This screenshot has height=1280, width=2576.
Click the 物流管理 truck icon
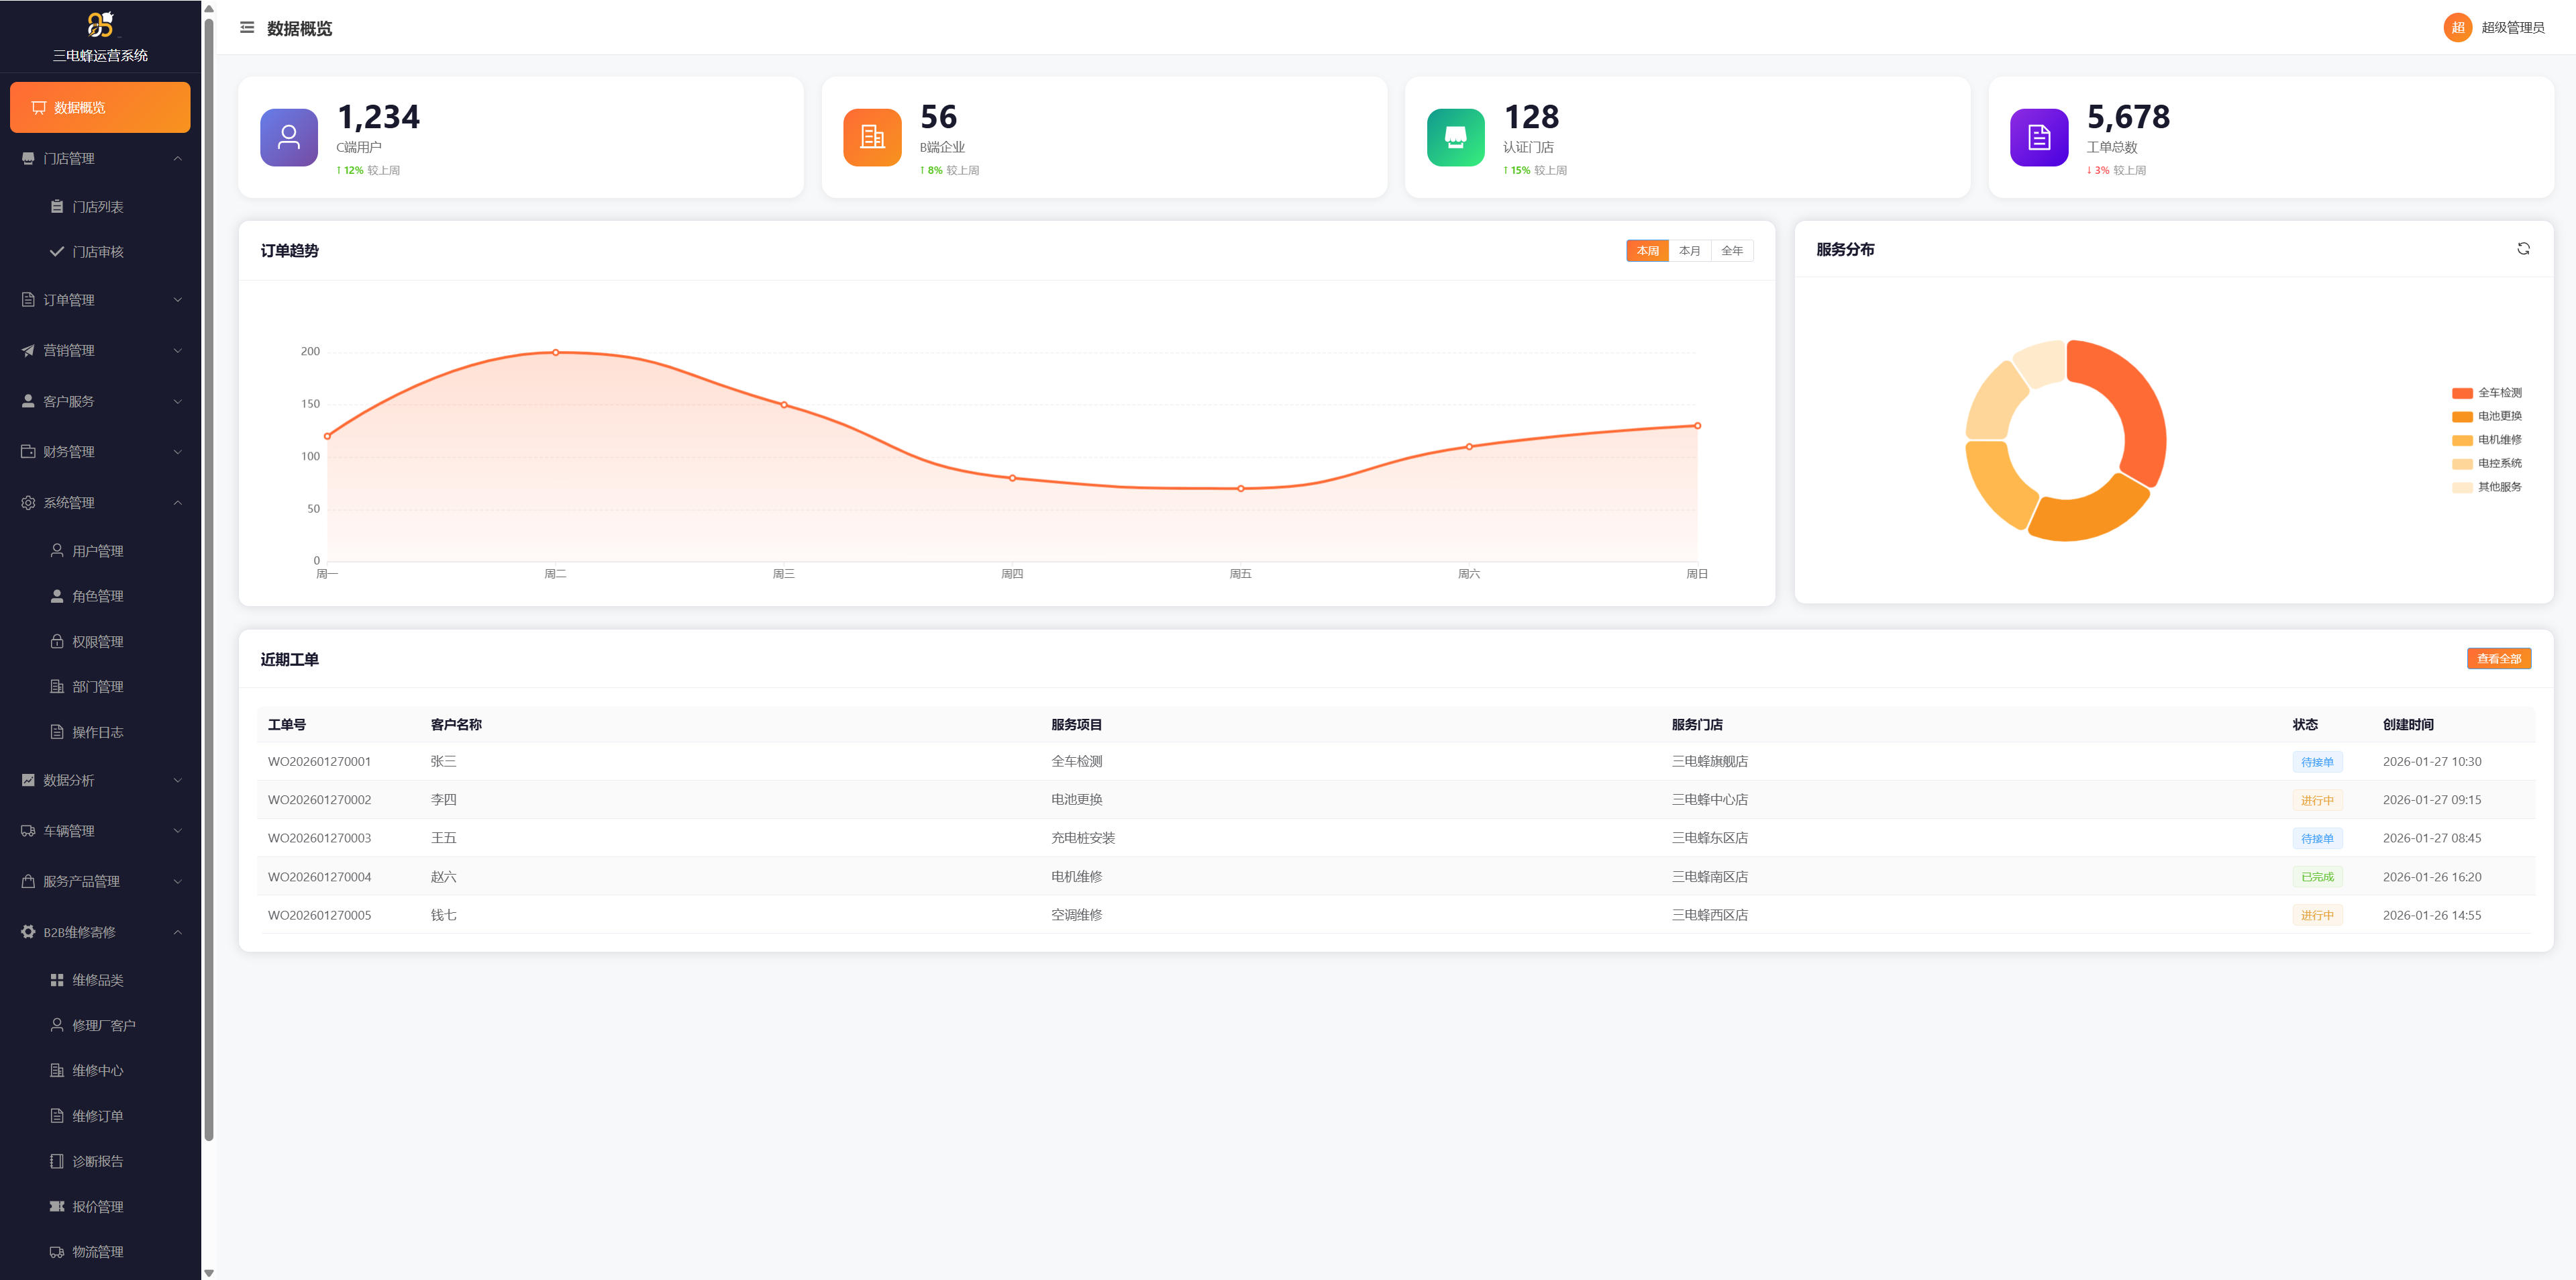[57, 1252]
